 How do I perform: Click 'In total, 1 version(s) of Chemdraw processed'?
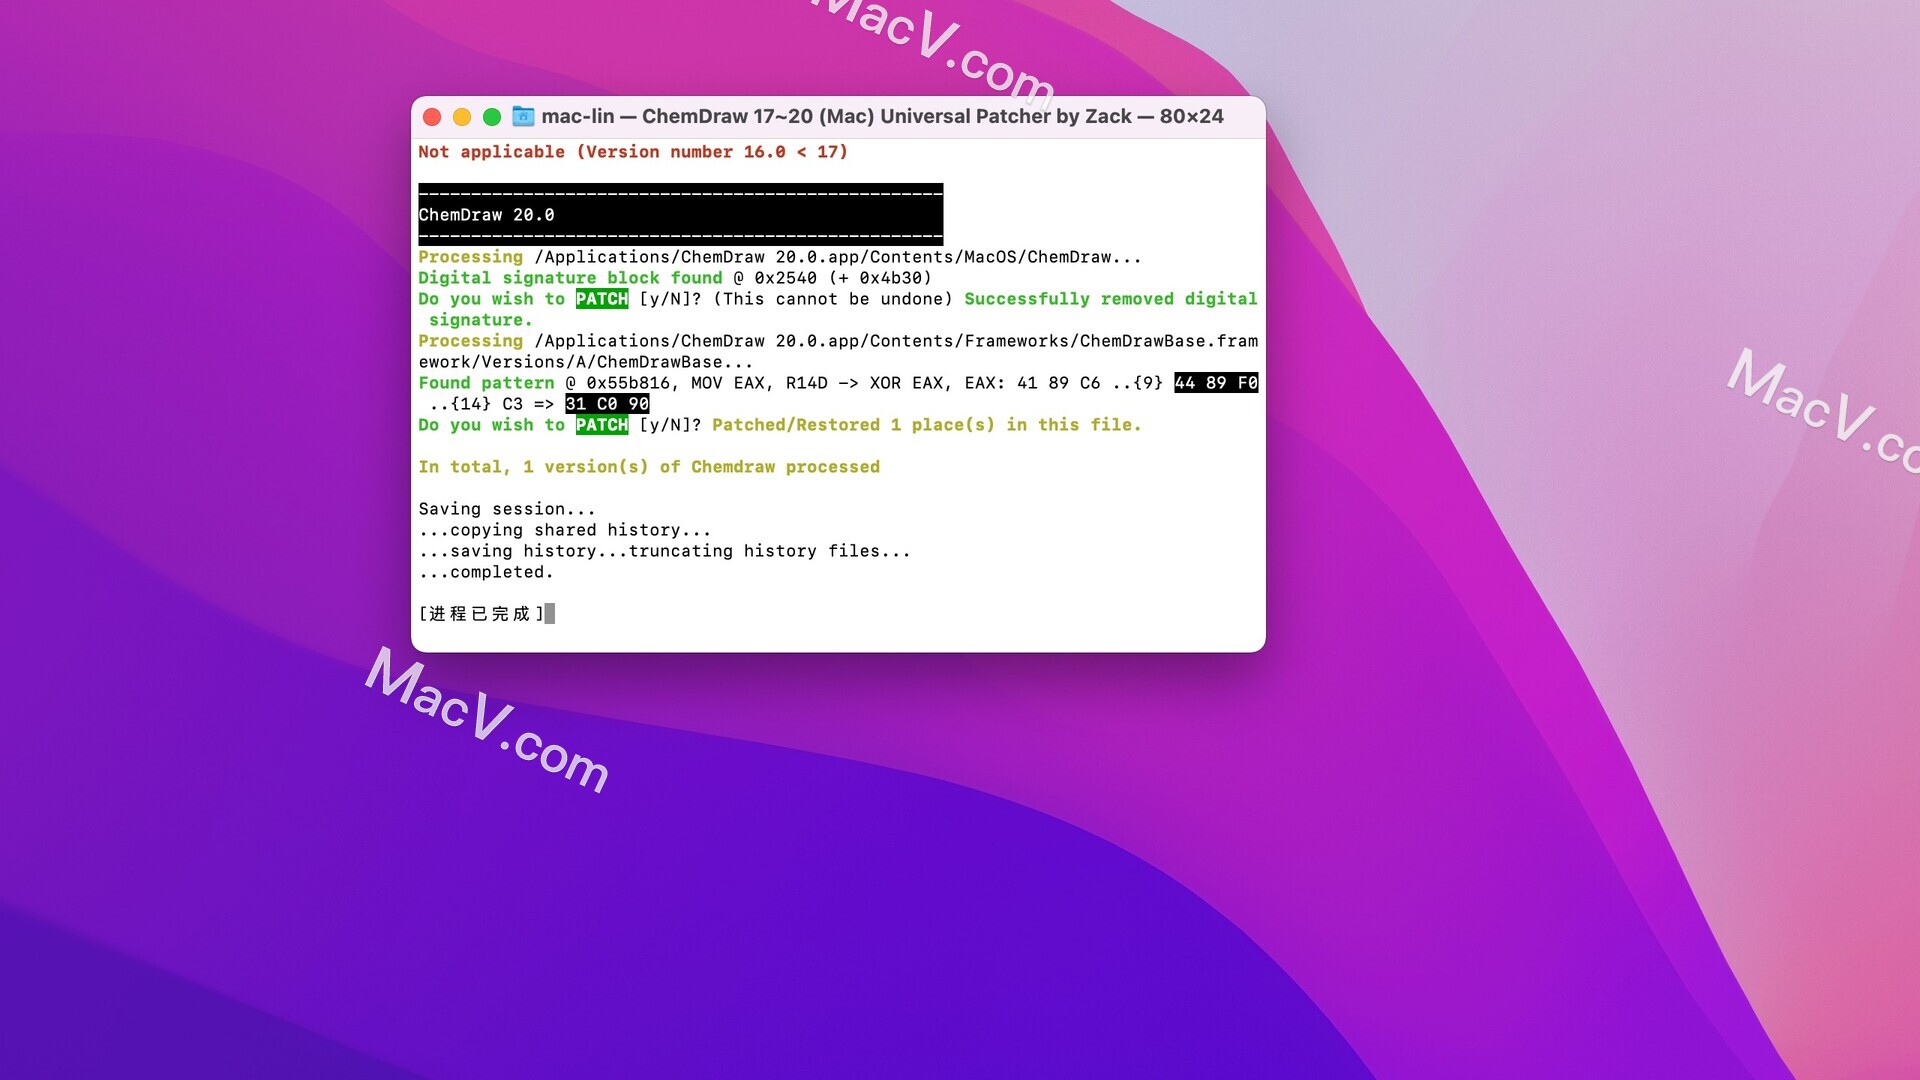pos(649,467)
